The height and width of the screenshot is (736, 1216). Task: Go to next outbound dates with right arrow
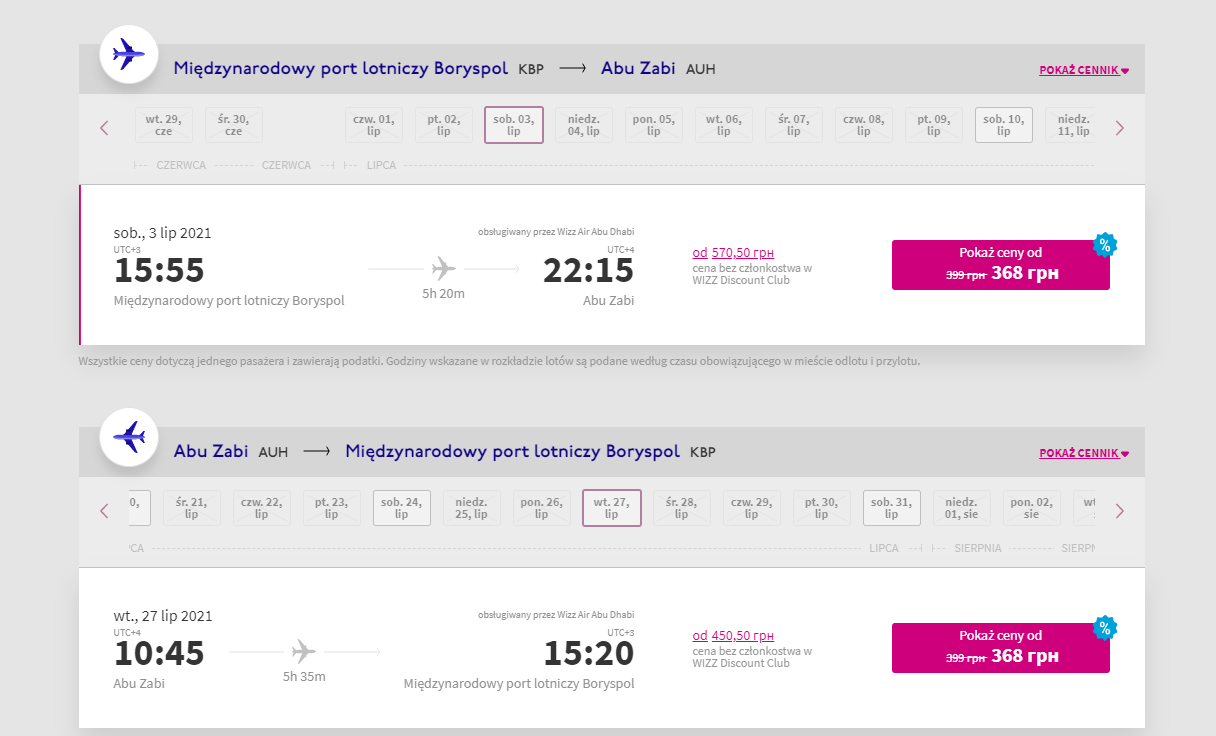(x=1119, y=127)
